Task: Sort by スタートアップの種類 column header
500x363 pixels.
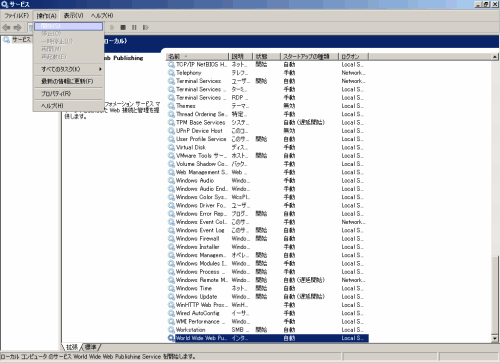Action: [310, 57]
